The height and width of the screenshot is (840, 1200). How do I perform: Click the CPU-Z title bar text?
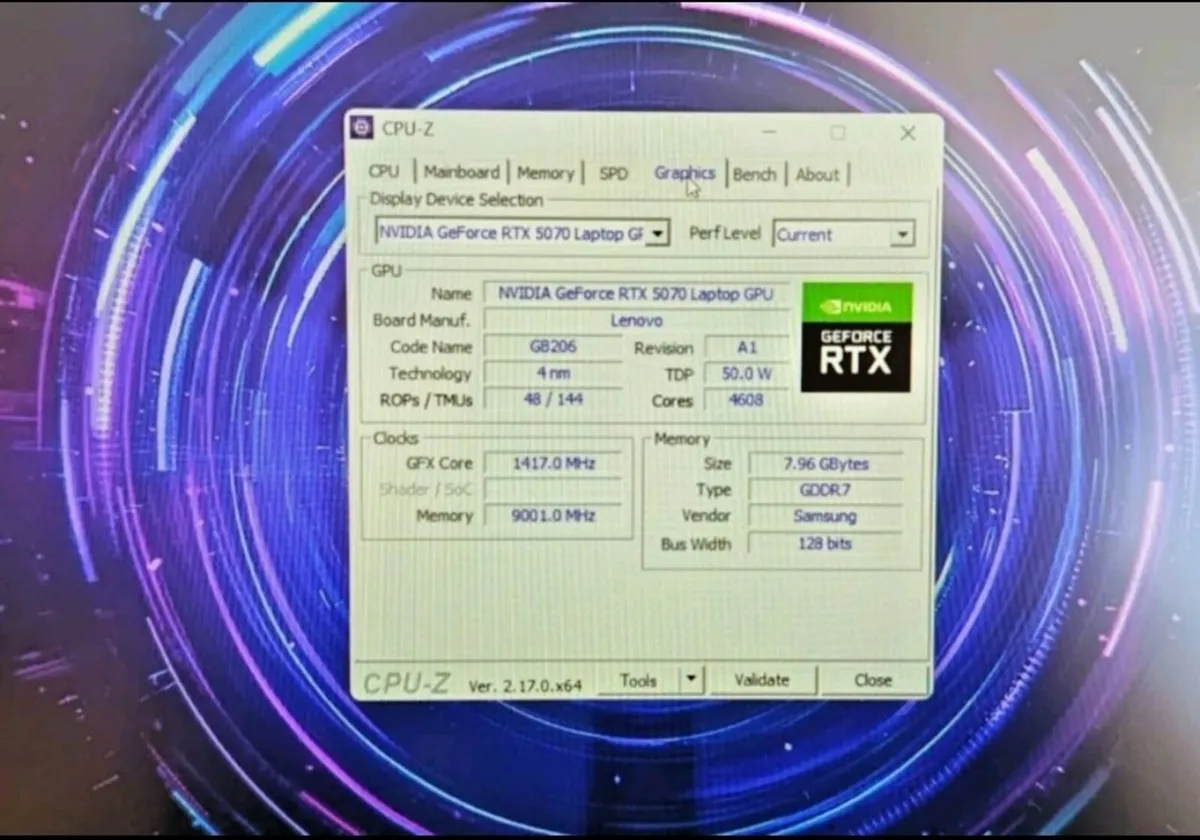(x=408, y=128)
